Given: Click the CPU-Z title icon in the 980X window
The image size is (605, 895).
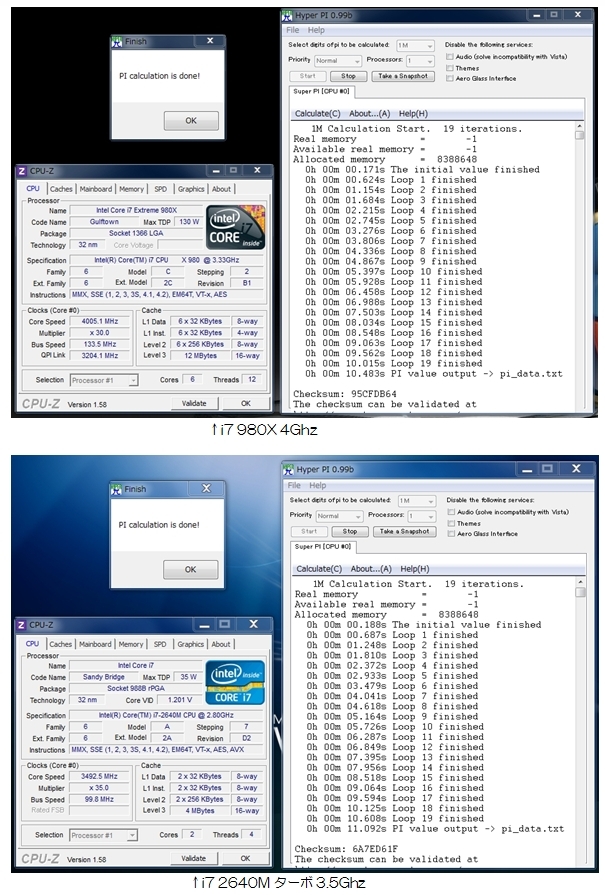Looking at the screenshot, I should (21, 171).
